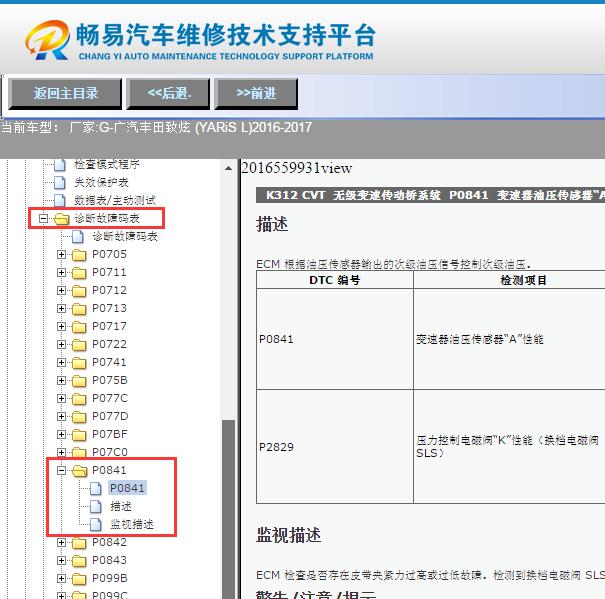Collapse the 诊断故障码表 folder
The width and height of the screenshot is (605, 599).
44,219
